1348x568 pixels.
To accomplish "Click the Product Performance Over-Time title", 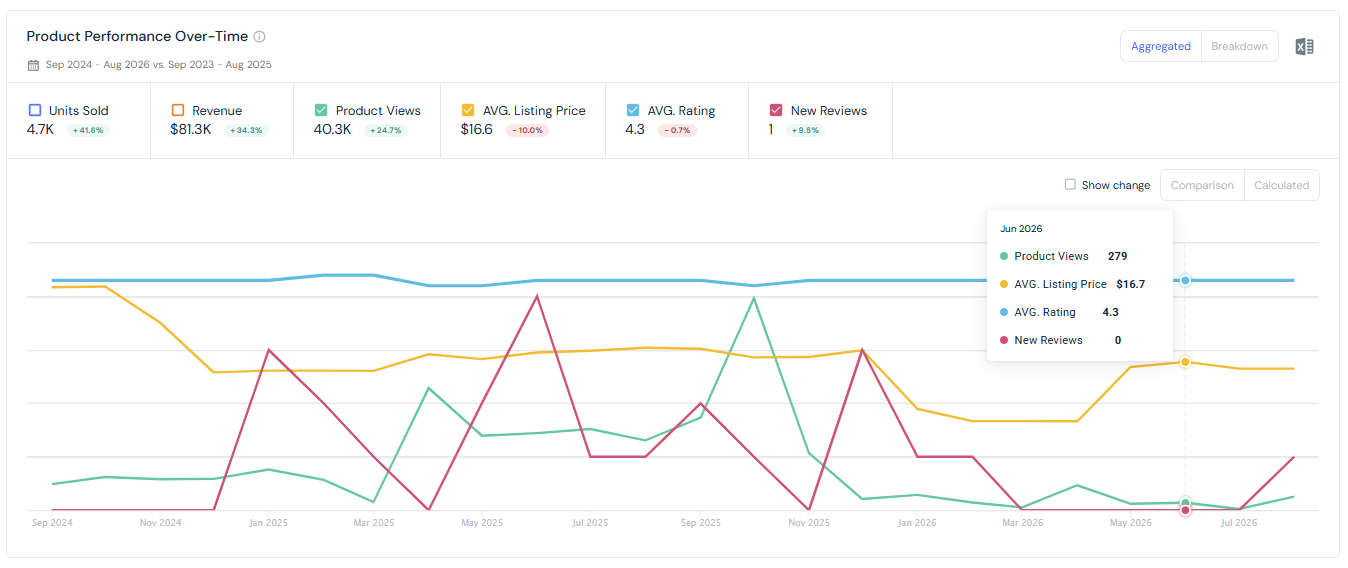I will (x=136, y=36).
